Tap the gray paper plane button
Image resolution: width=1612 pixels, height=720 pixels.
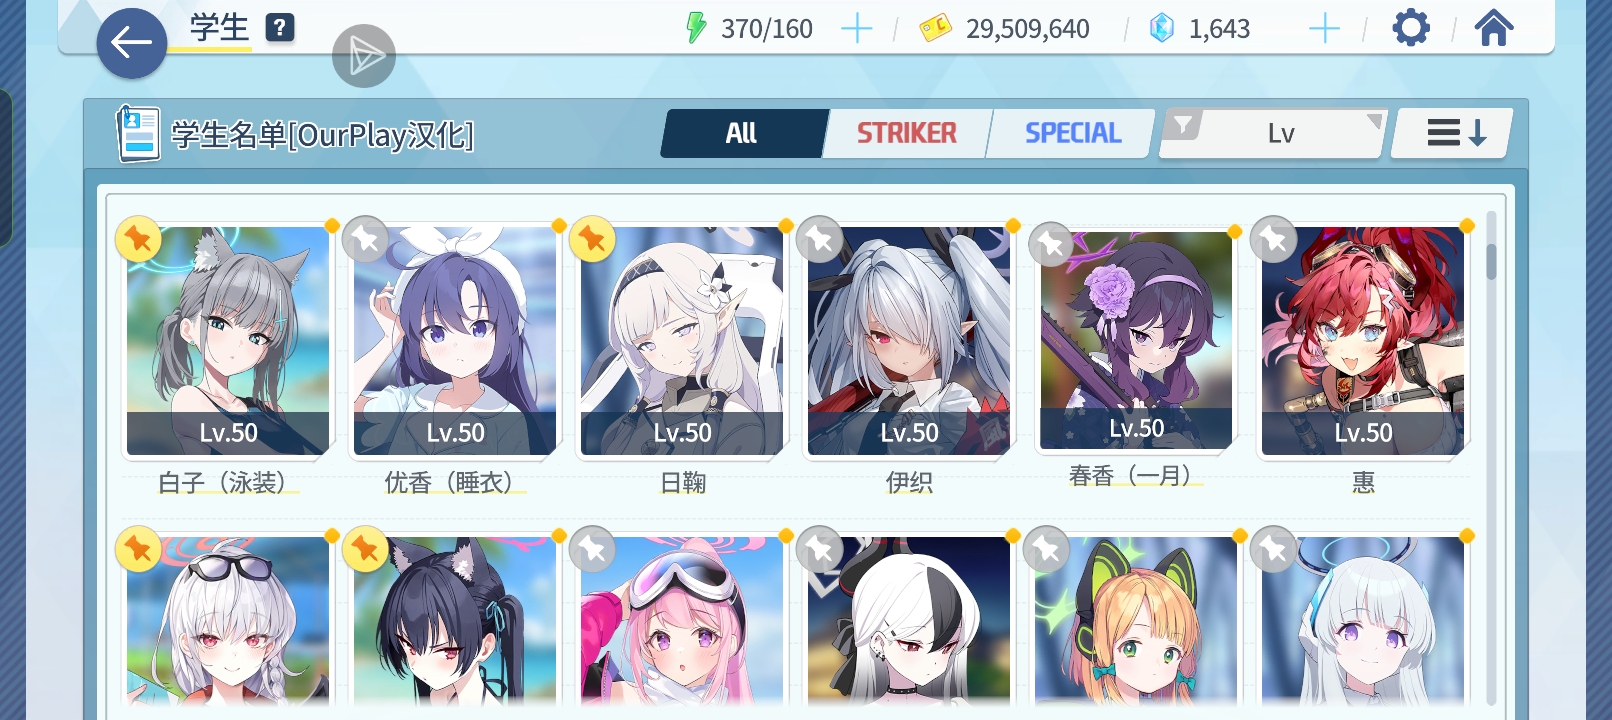[364, 56]
